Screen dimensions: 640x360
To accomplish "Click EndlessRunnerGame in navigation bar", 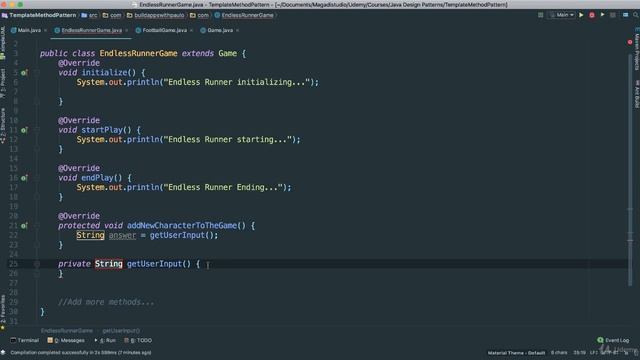I will tap(244, 15).
